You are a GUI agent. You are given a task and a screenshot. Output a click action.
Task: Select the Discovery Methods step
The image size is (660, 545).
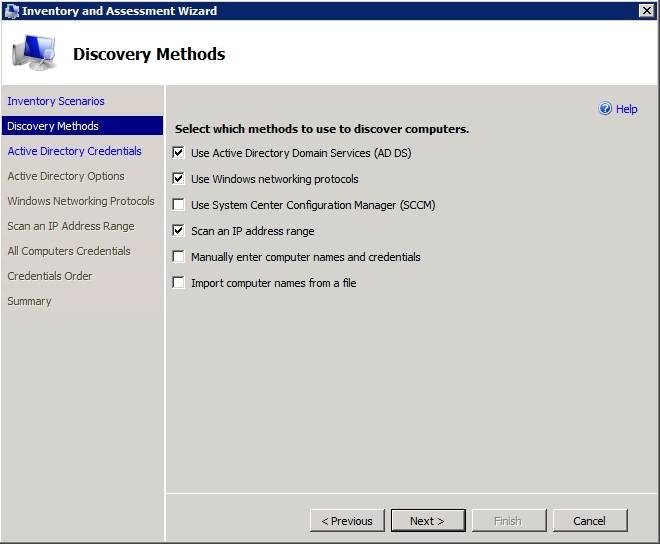coord(82,126)
